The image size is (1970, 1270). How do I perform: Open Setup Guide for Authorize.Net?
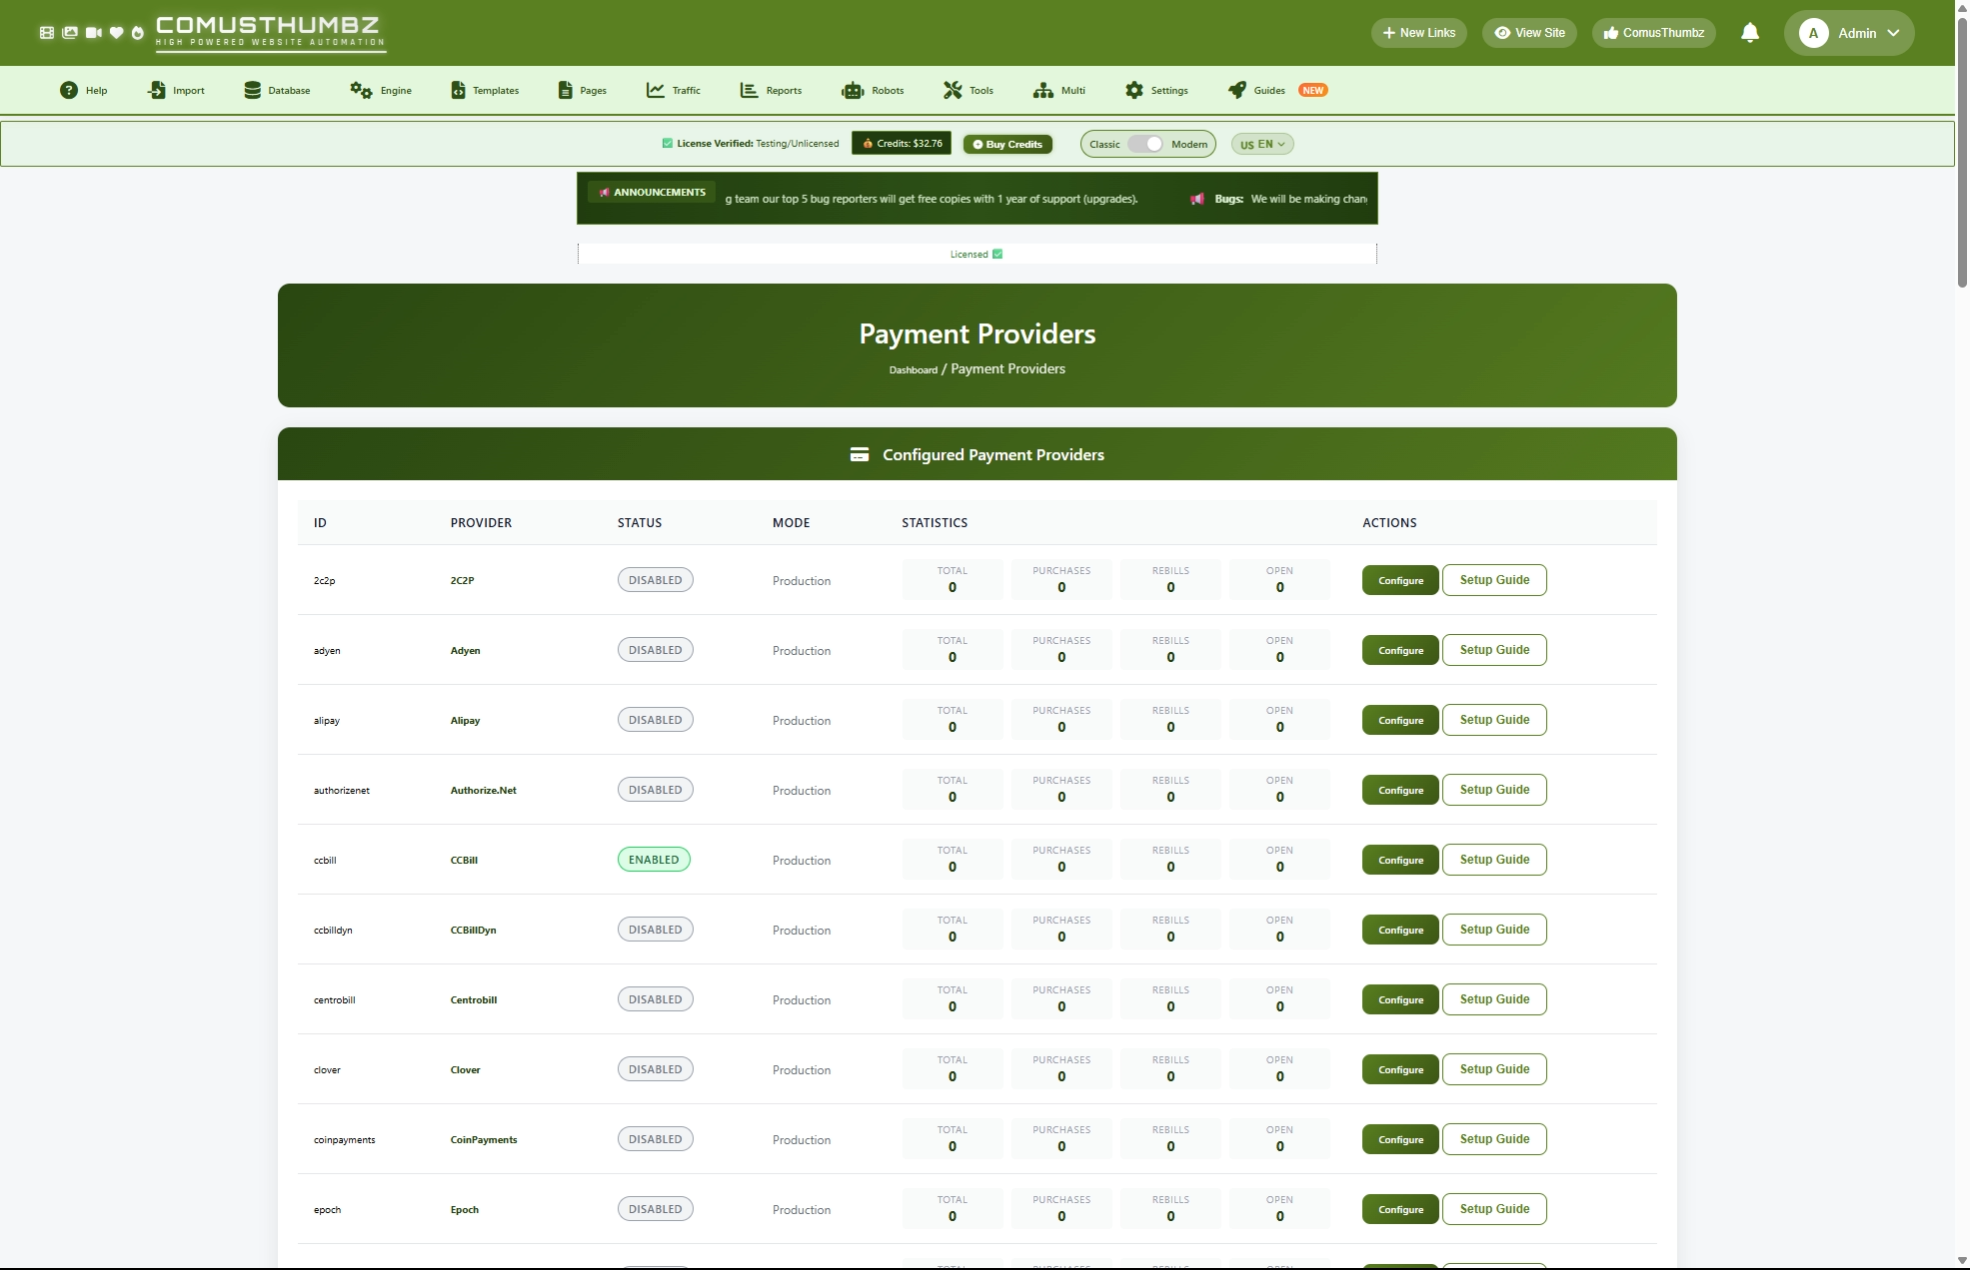coord(1494,790)
